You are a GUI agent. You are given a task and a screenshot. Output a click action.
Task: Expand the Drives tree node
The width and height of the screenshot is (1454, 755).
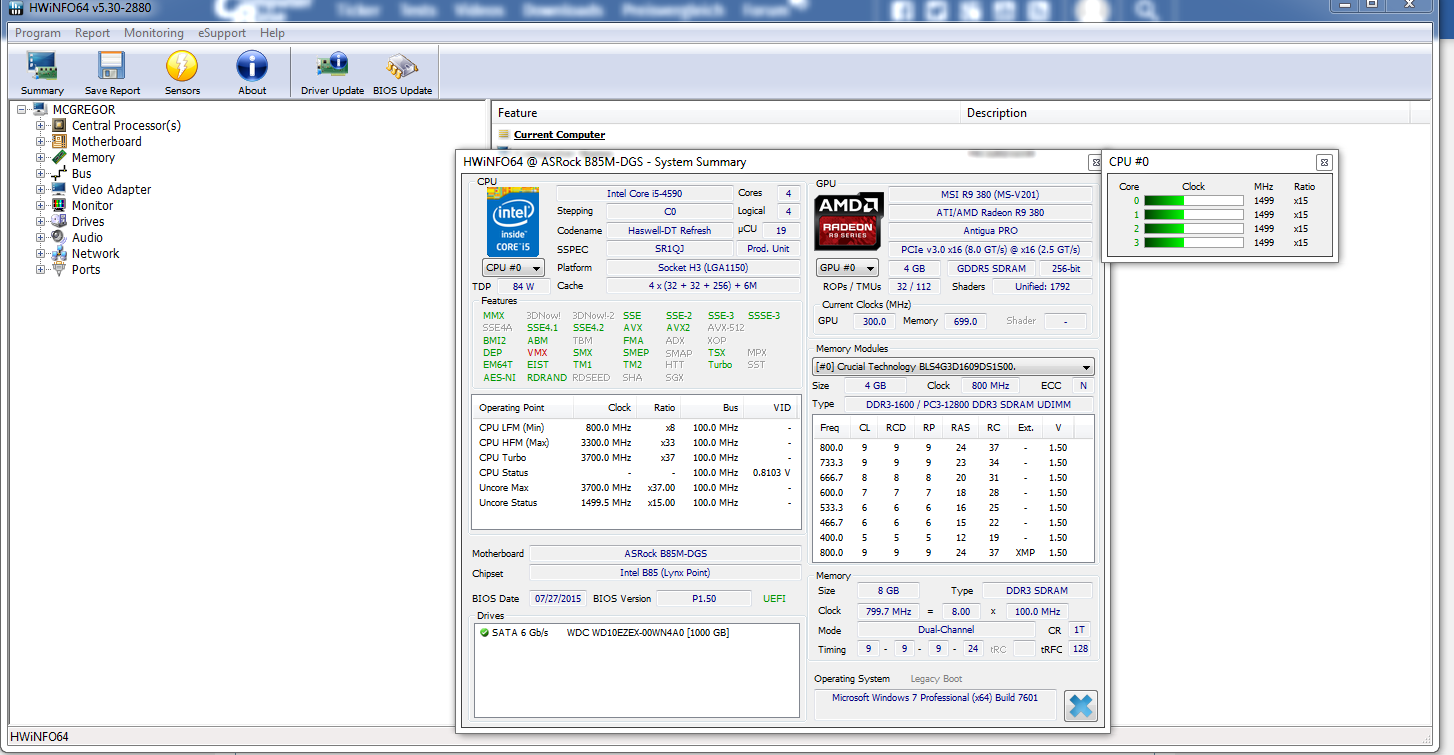(41, 222)
